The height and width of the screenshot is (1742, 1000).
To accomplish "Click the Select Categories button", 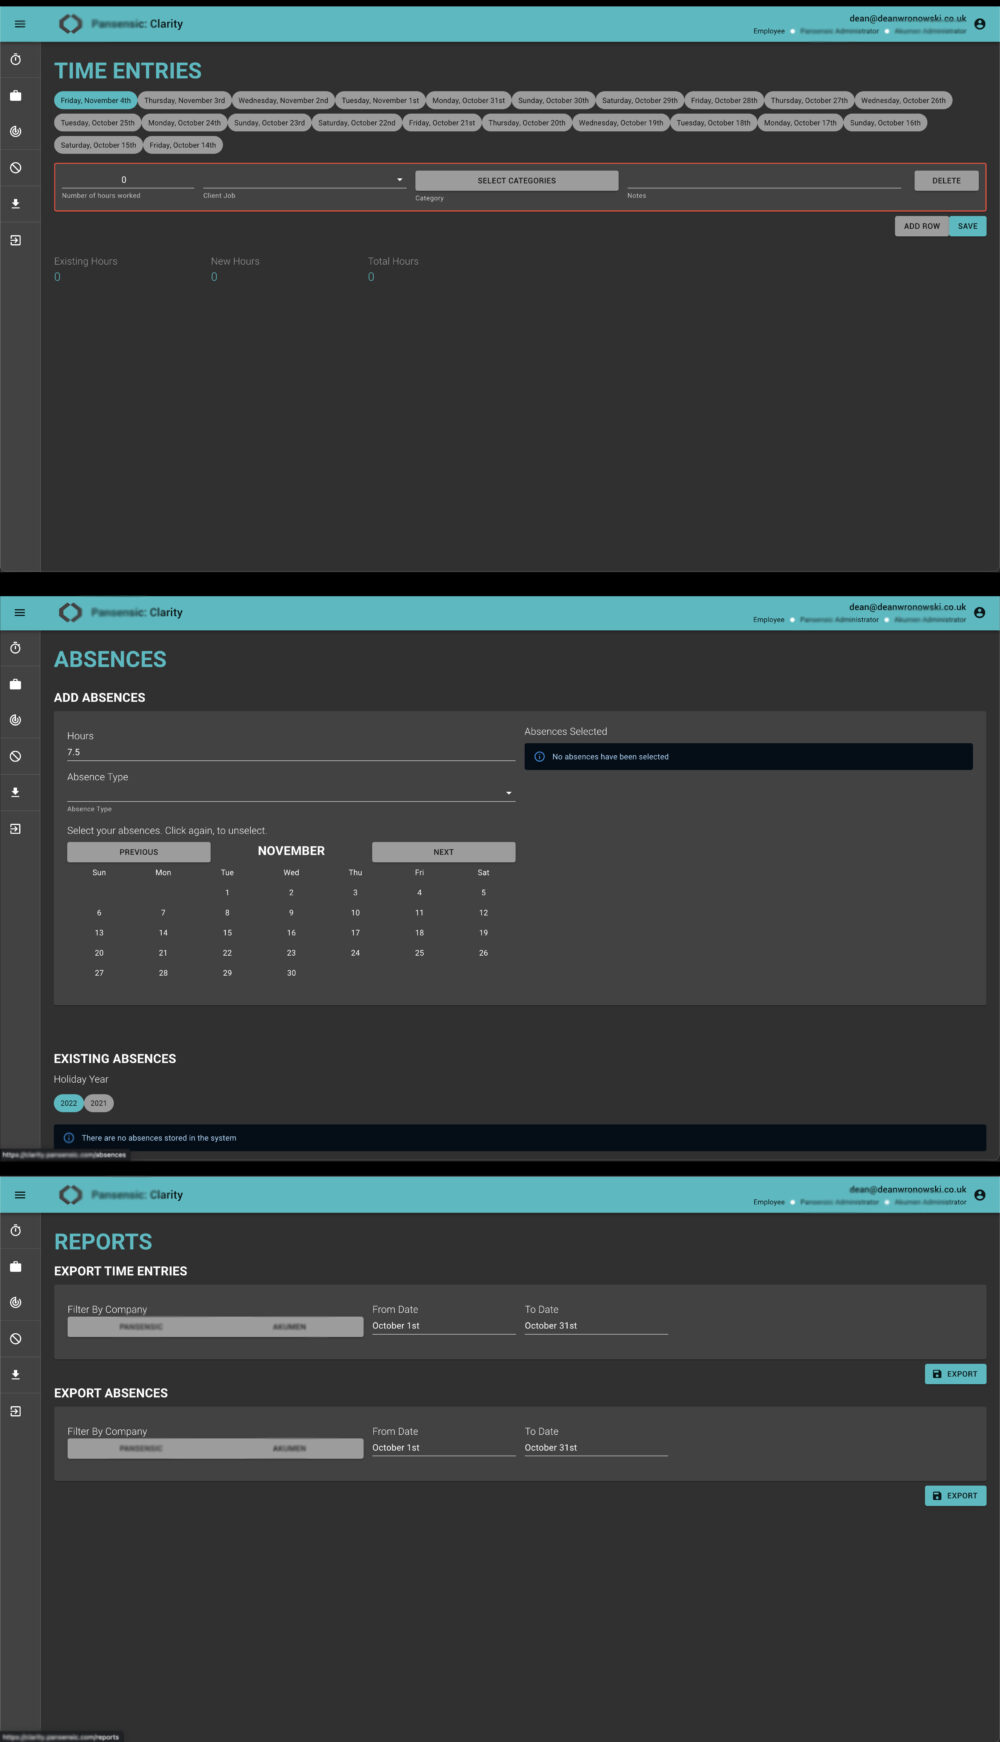I will [x=516, y=181].
